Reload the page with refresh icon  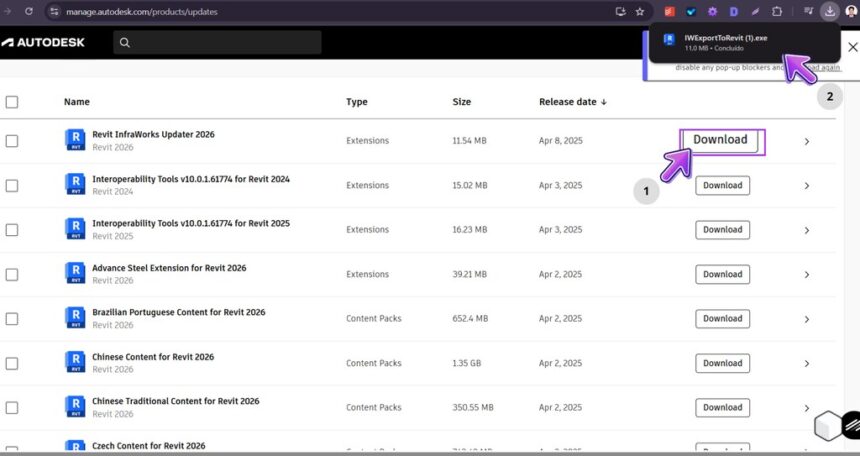(29, 12)
